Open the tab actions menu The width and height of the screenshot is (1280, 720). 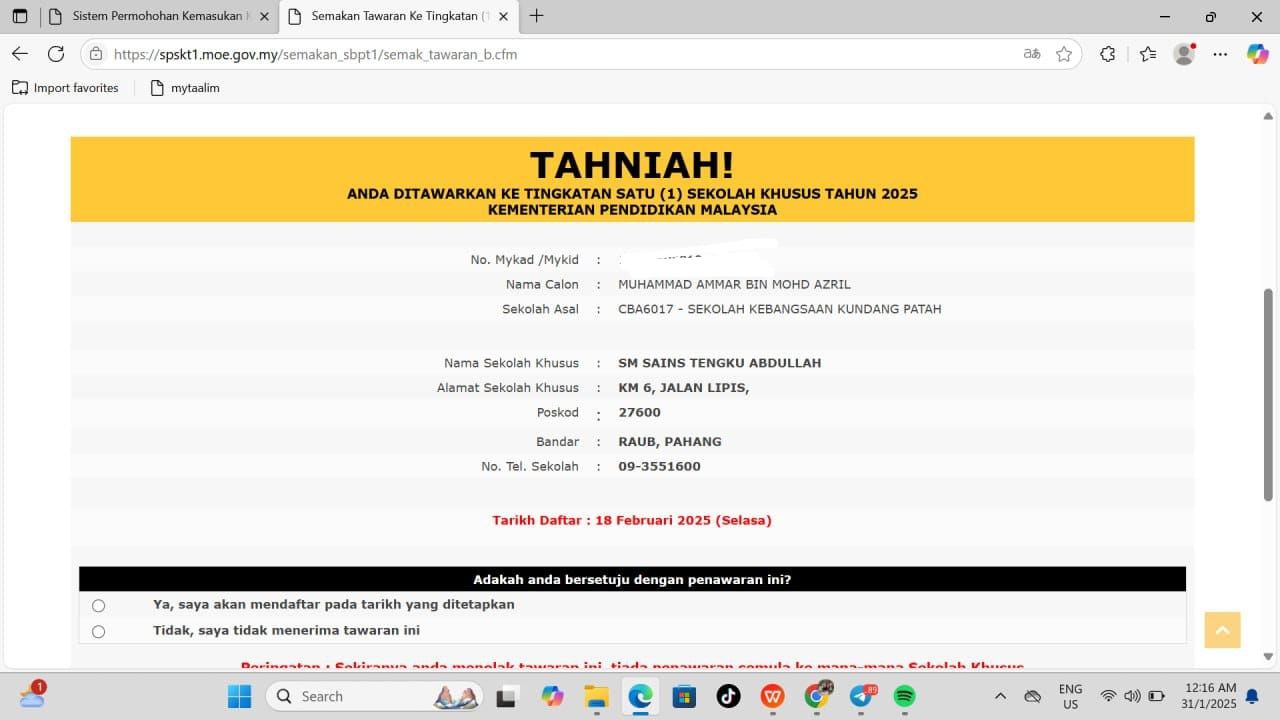[20, 16]
